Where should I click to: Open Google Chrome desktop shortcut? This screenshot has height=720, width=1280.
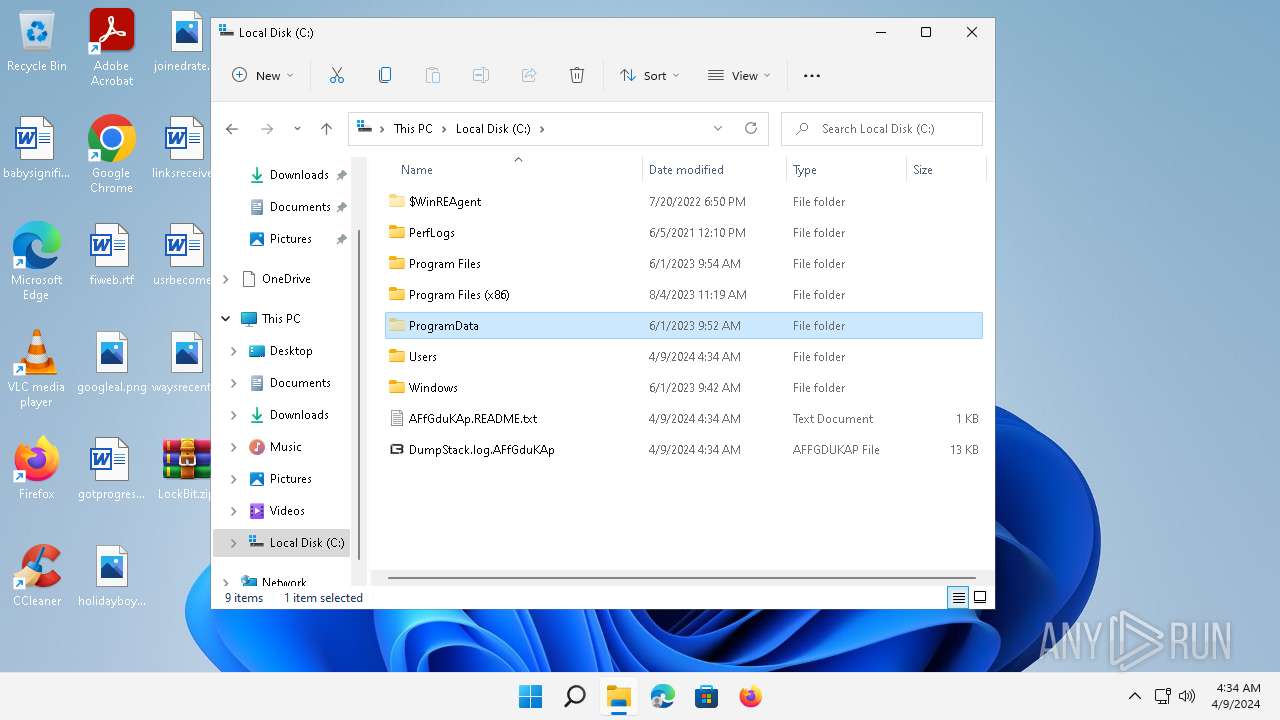[112, 154]
